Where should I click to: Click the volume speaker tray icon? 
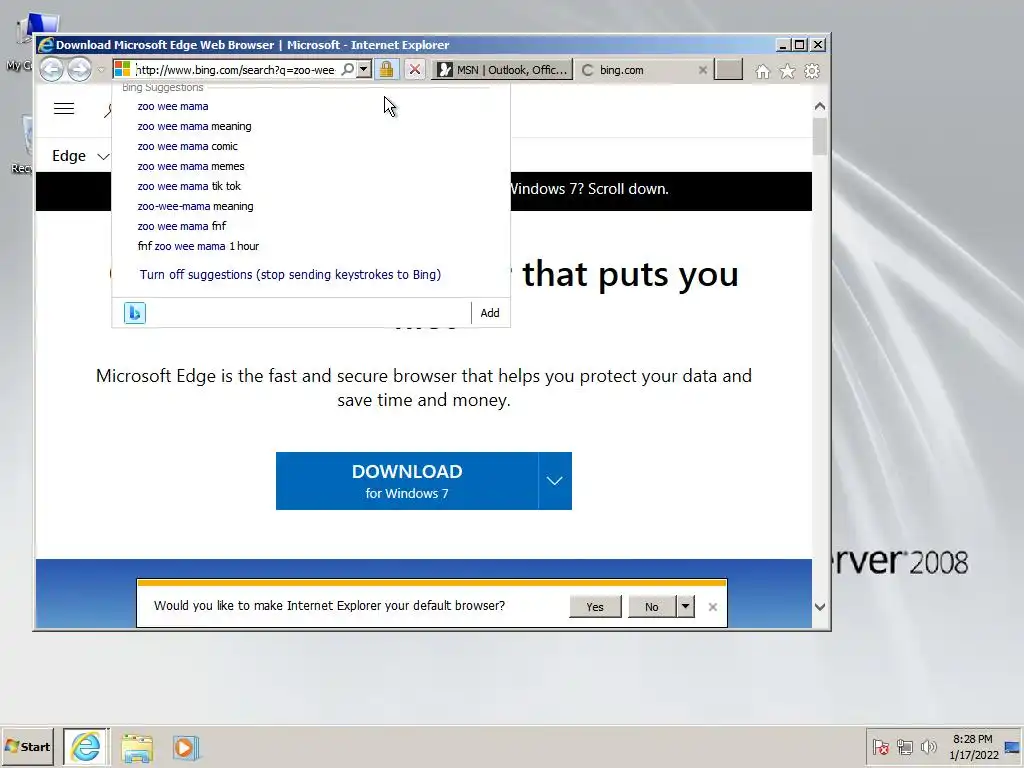[x=928, y=746]
